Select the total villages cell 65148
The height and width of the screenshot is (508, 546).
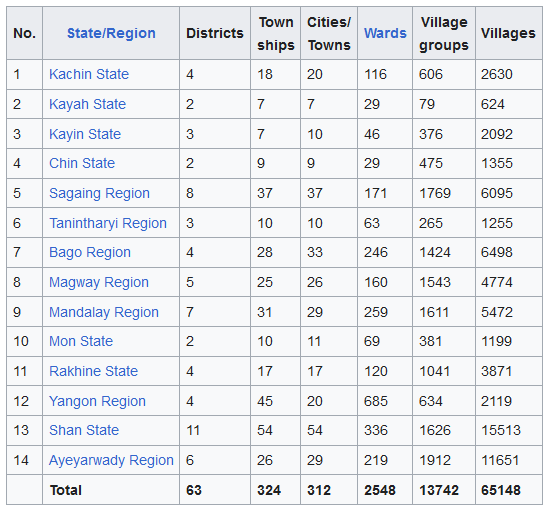click(501, 490)
